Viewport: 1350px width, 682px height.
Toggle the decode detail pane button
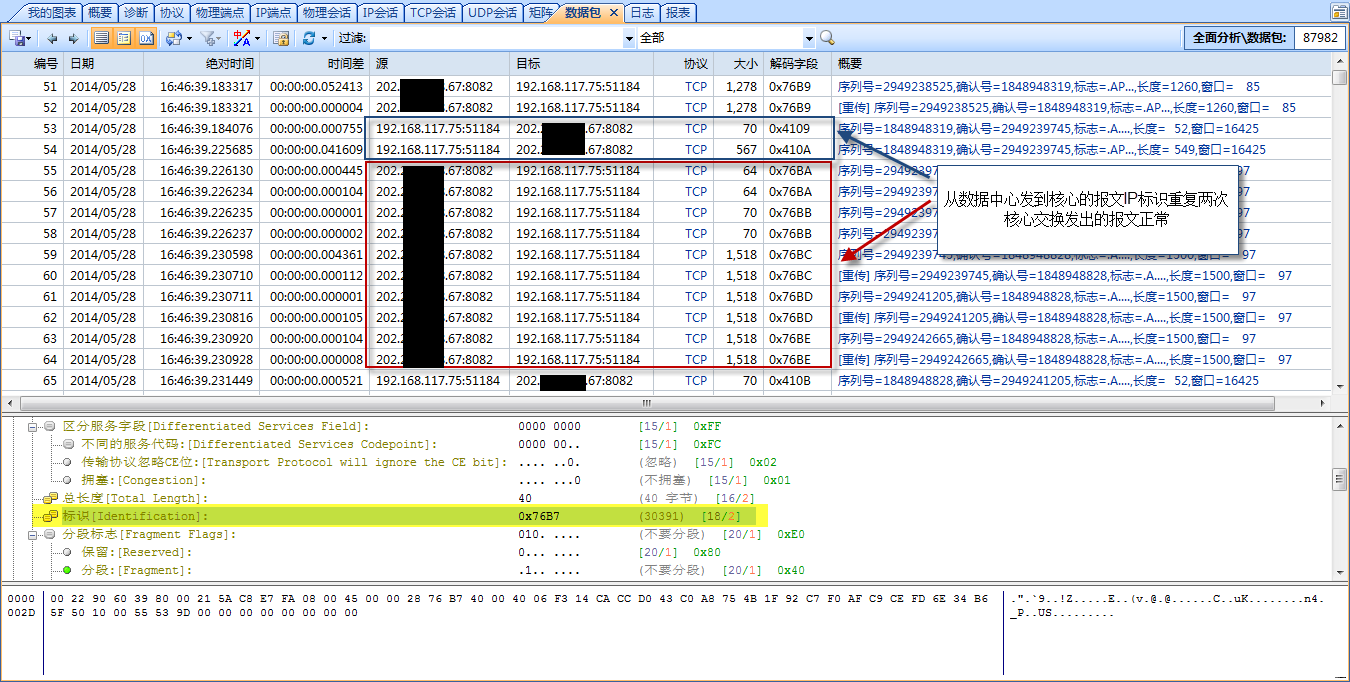click(124, 38)
